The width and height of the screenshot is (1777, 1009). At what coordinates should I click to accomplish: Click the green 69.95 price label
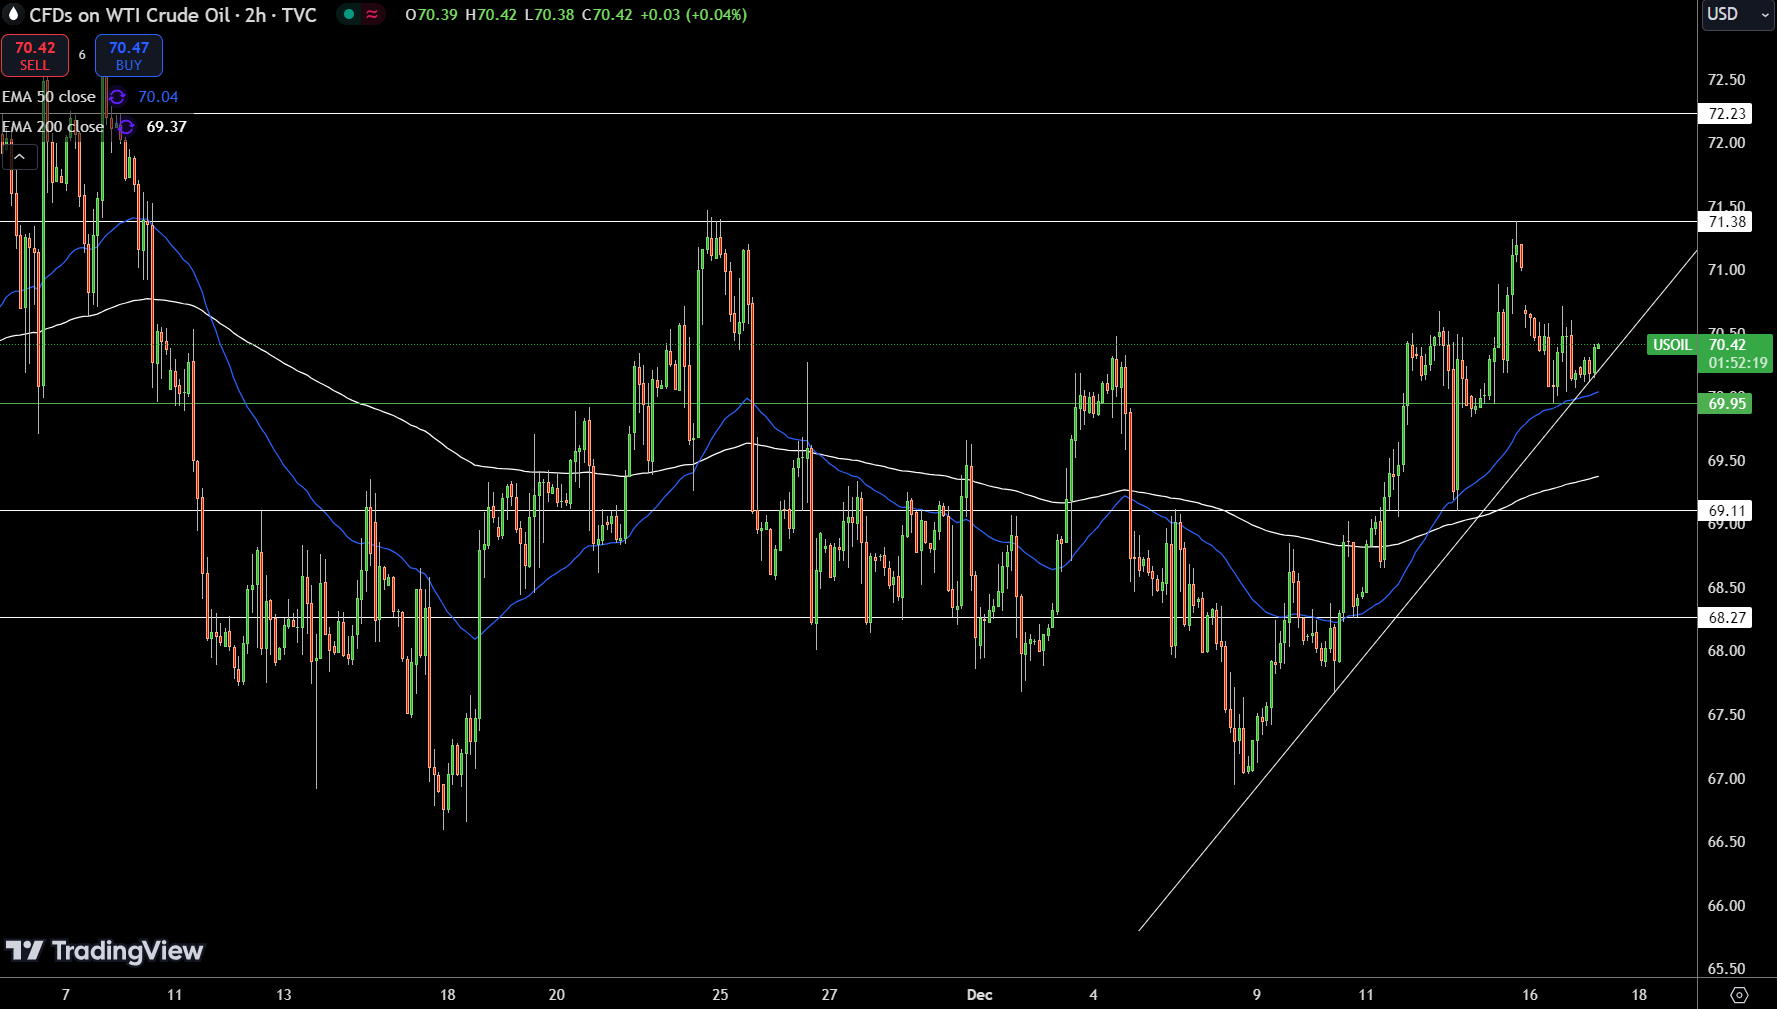click(1726, 404)
